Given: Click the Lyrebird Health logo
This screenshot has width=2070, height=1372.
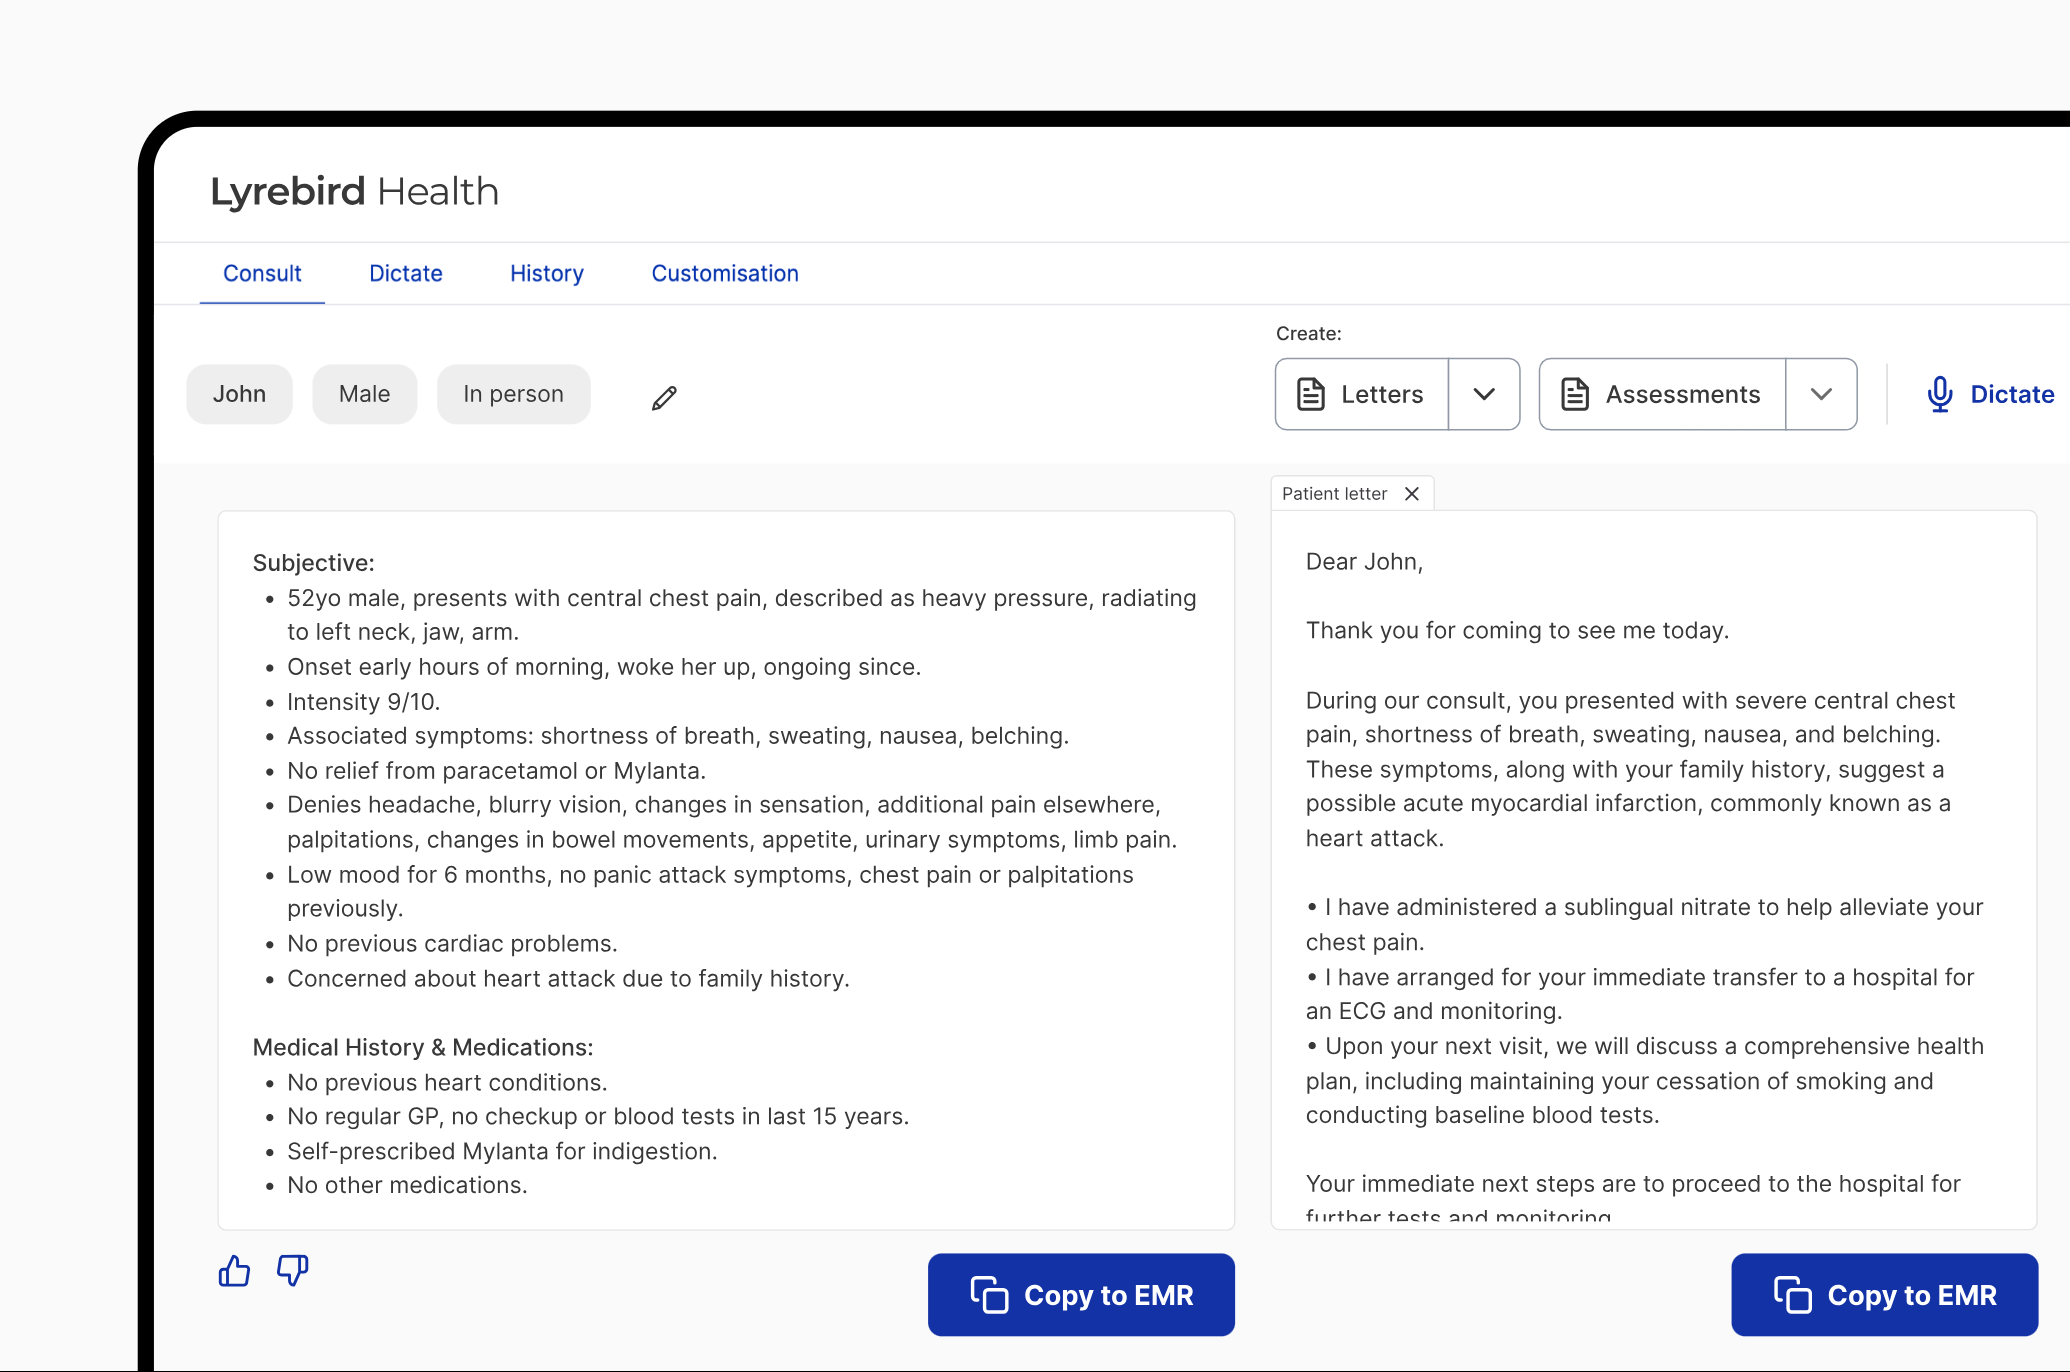Looking at the screenshot, I should (354, 191).
